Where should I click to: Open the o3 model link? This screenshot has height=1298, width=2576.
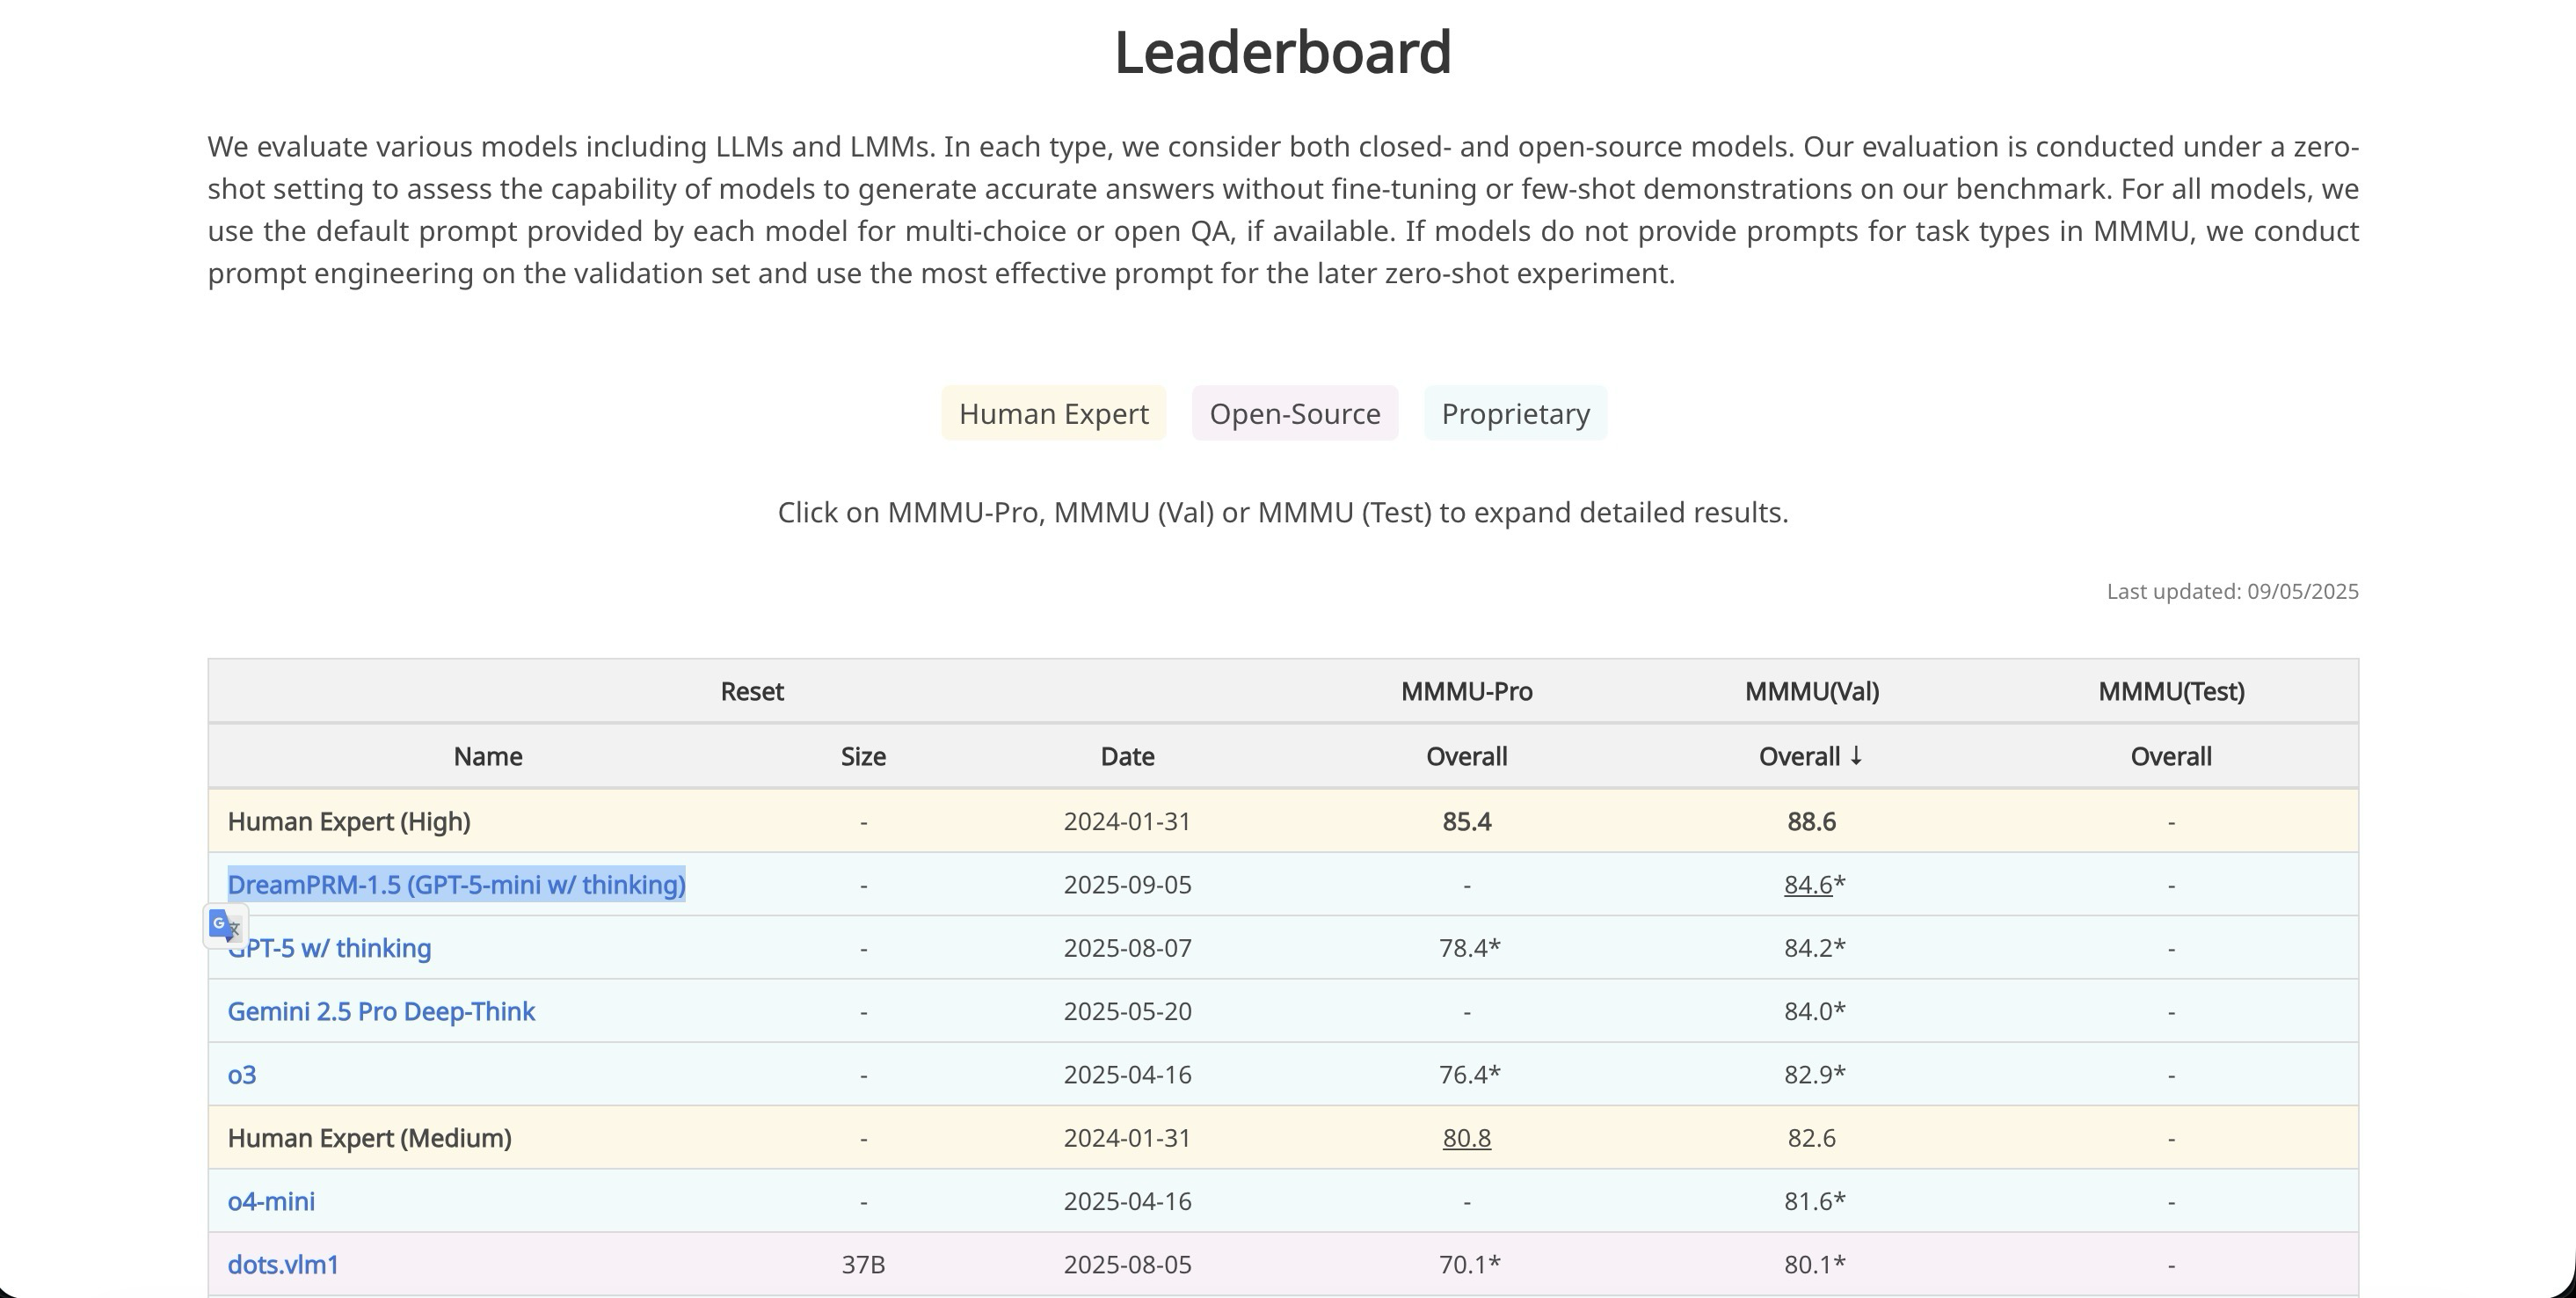point(242,1075)
